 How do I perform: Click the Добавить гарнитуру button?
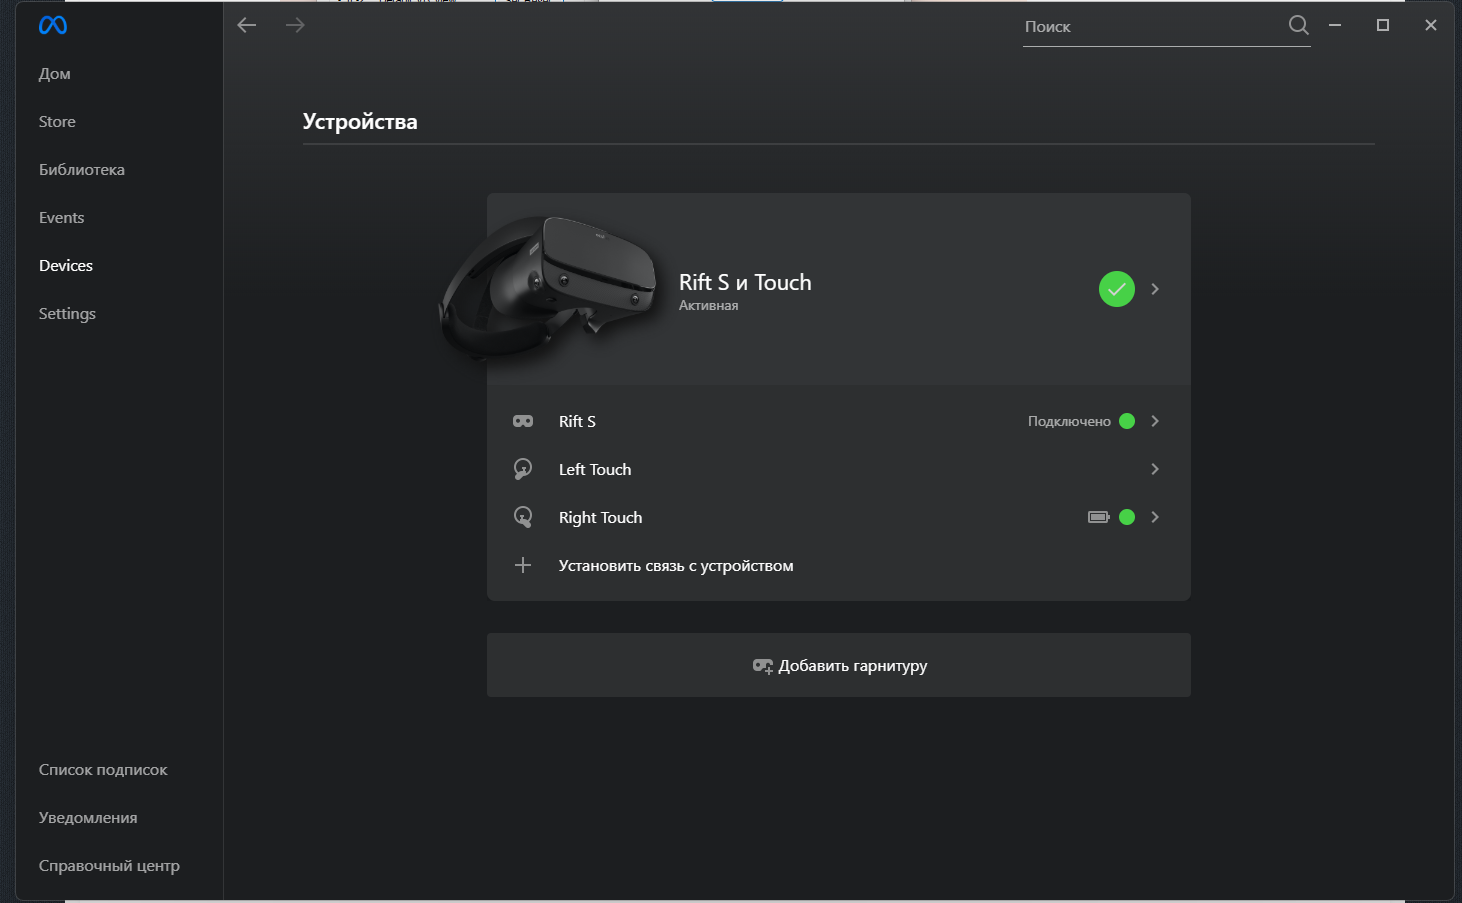coord(839,665)
